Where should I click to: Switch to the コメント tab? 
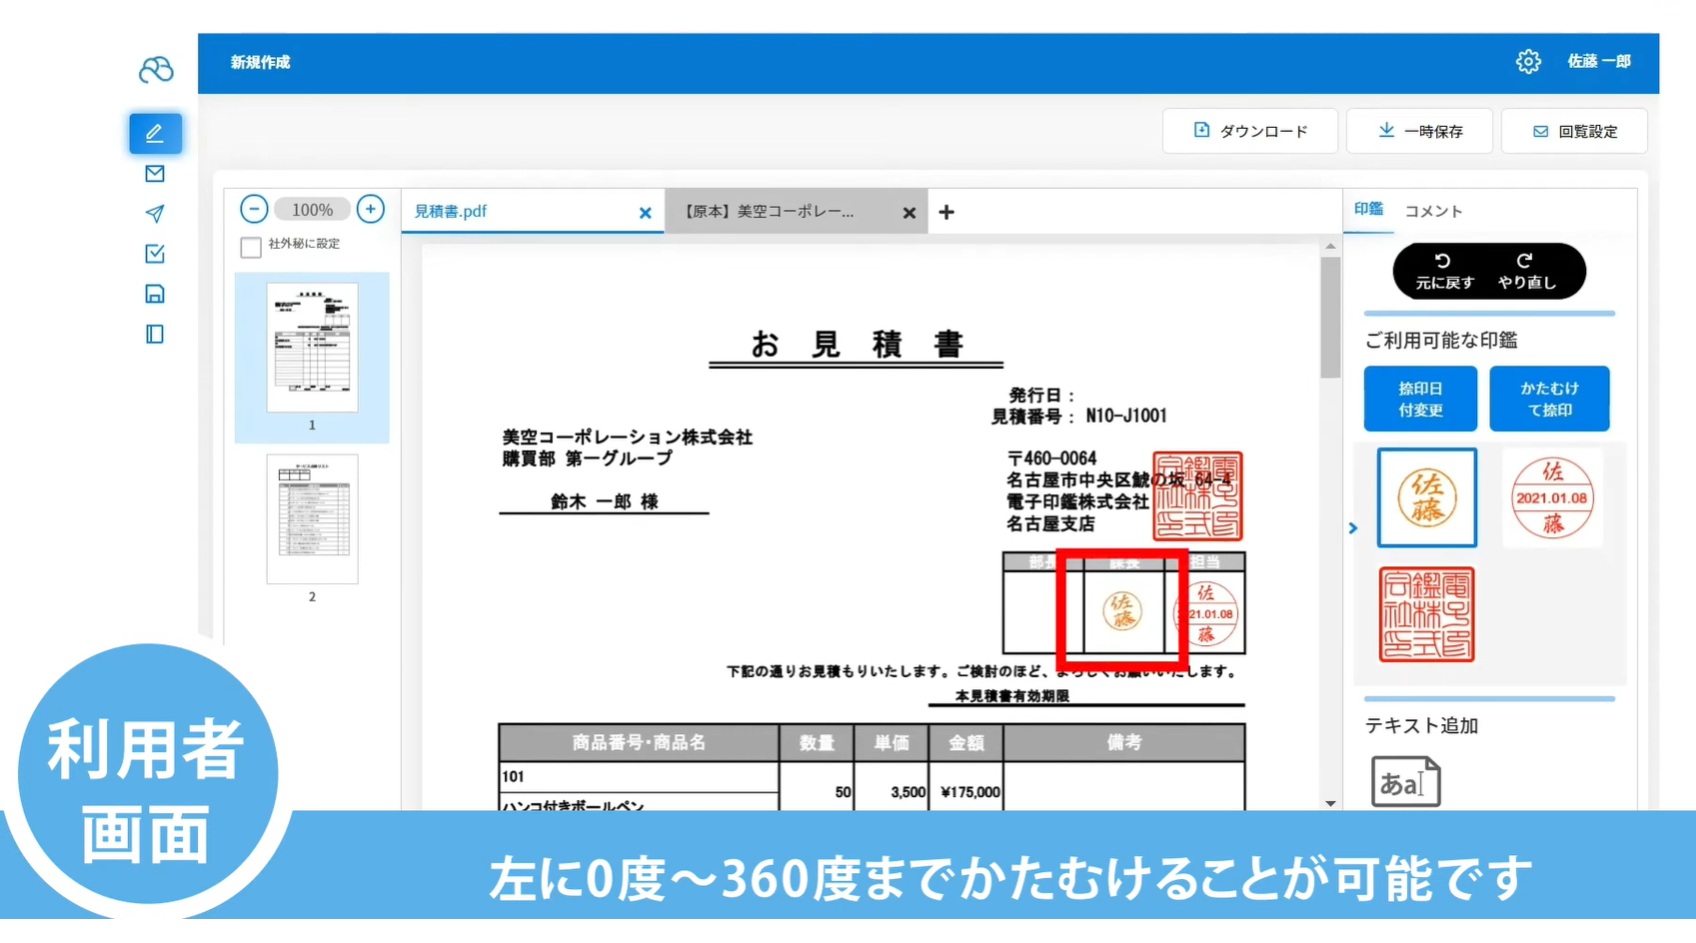click(x=1433, y=211)
